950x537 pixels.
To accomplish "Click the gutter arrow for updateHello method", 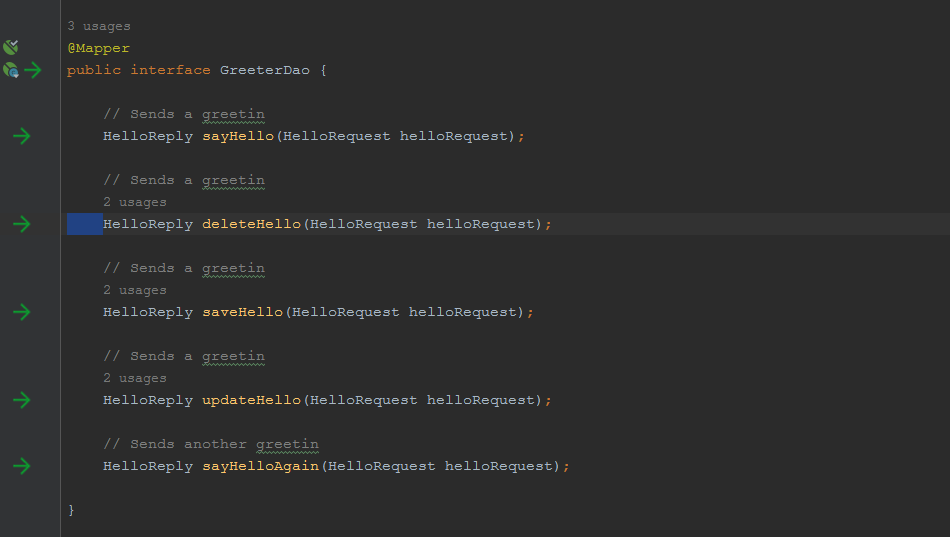I will [22, 400].
